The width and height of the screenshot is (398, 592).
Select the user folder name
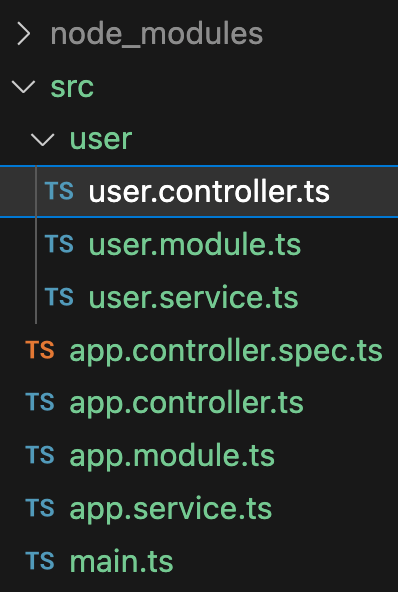pyautogui.click(x=101, y=139)
